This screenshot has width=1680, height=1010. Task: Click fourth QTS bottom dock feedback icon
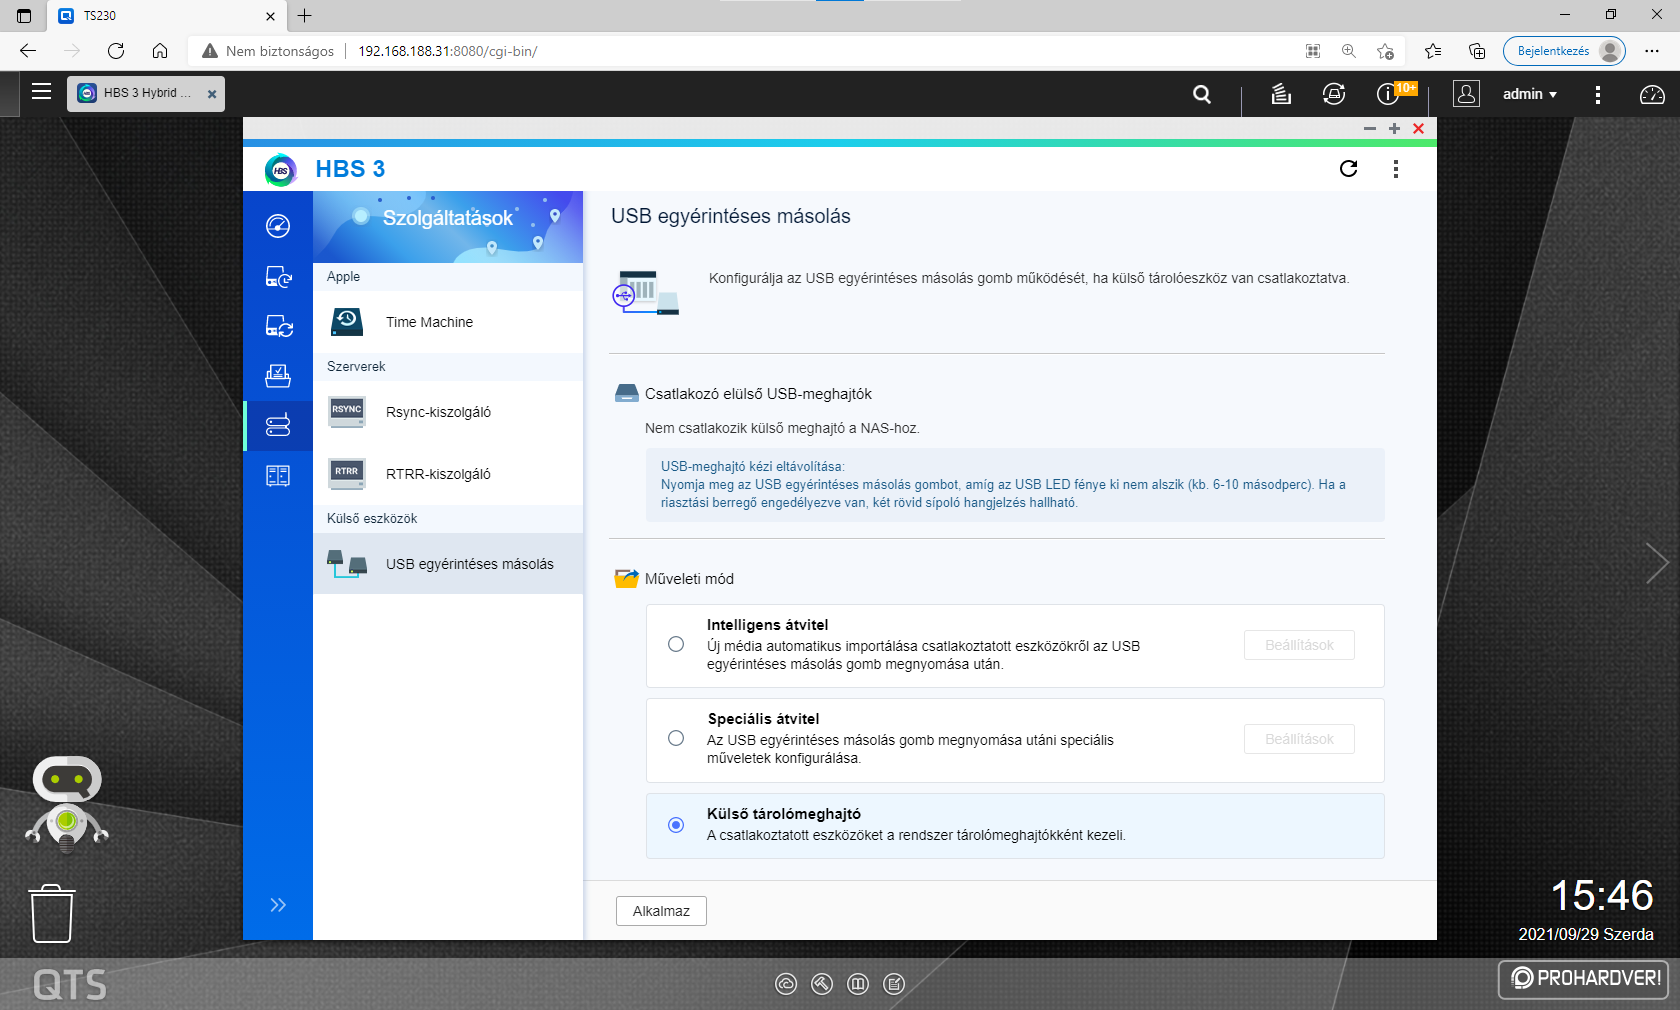point(894,984)
